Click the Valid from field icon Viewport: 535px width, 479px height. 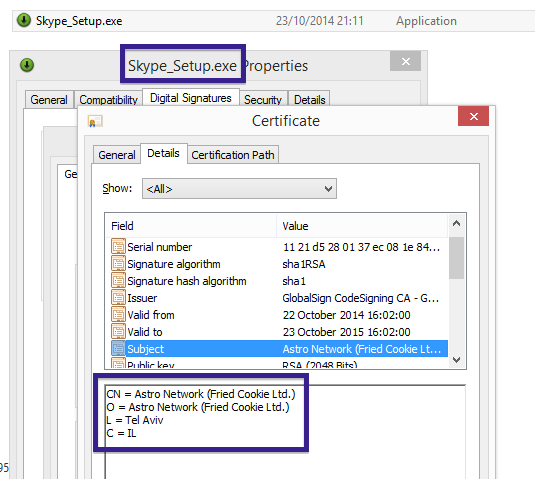pyautogui.click(x=118, y=315)
